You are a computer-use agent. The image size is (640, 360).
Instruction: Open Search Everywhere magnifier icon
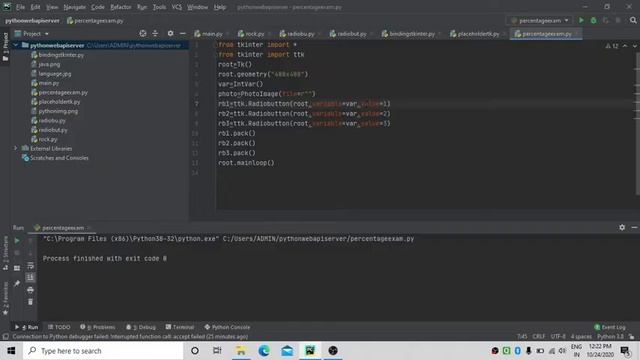point(633,20)
